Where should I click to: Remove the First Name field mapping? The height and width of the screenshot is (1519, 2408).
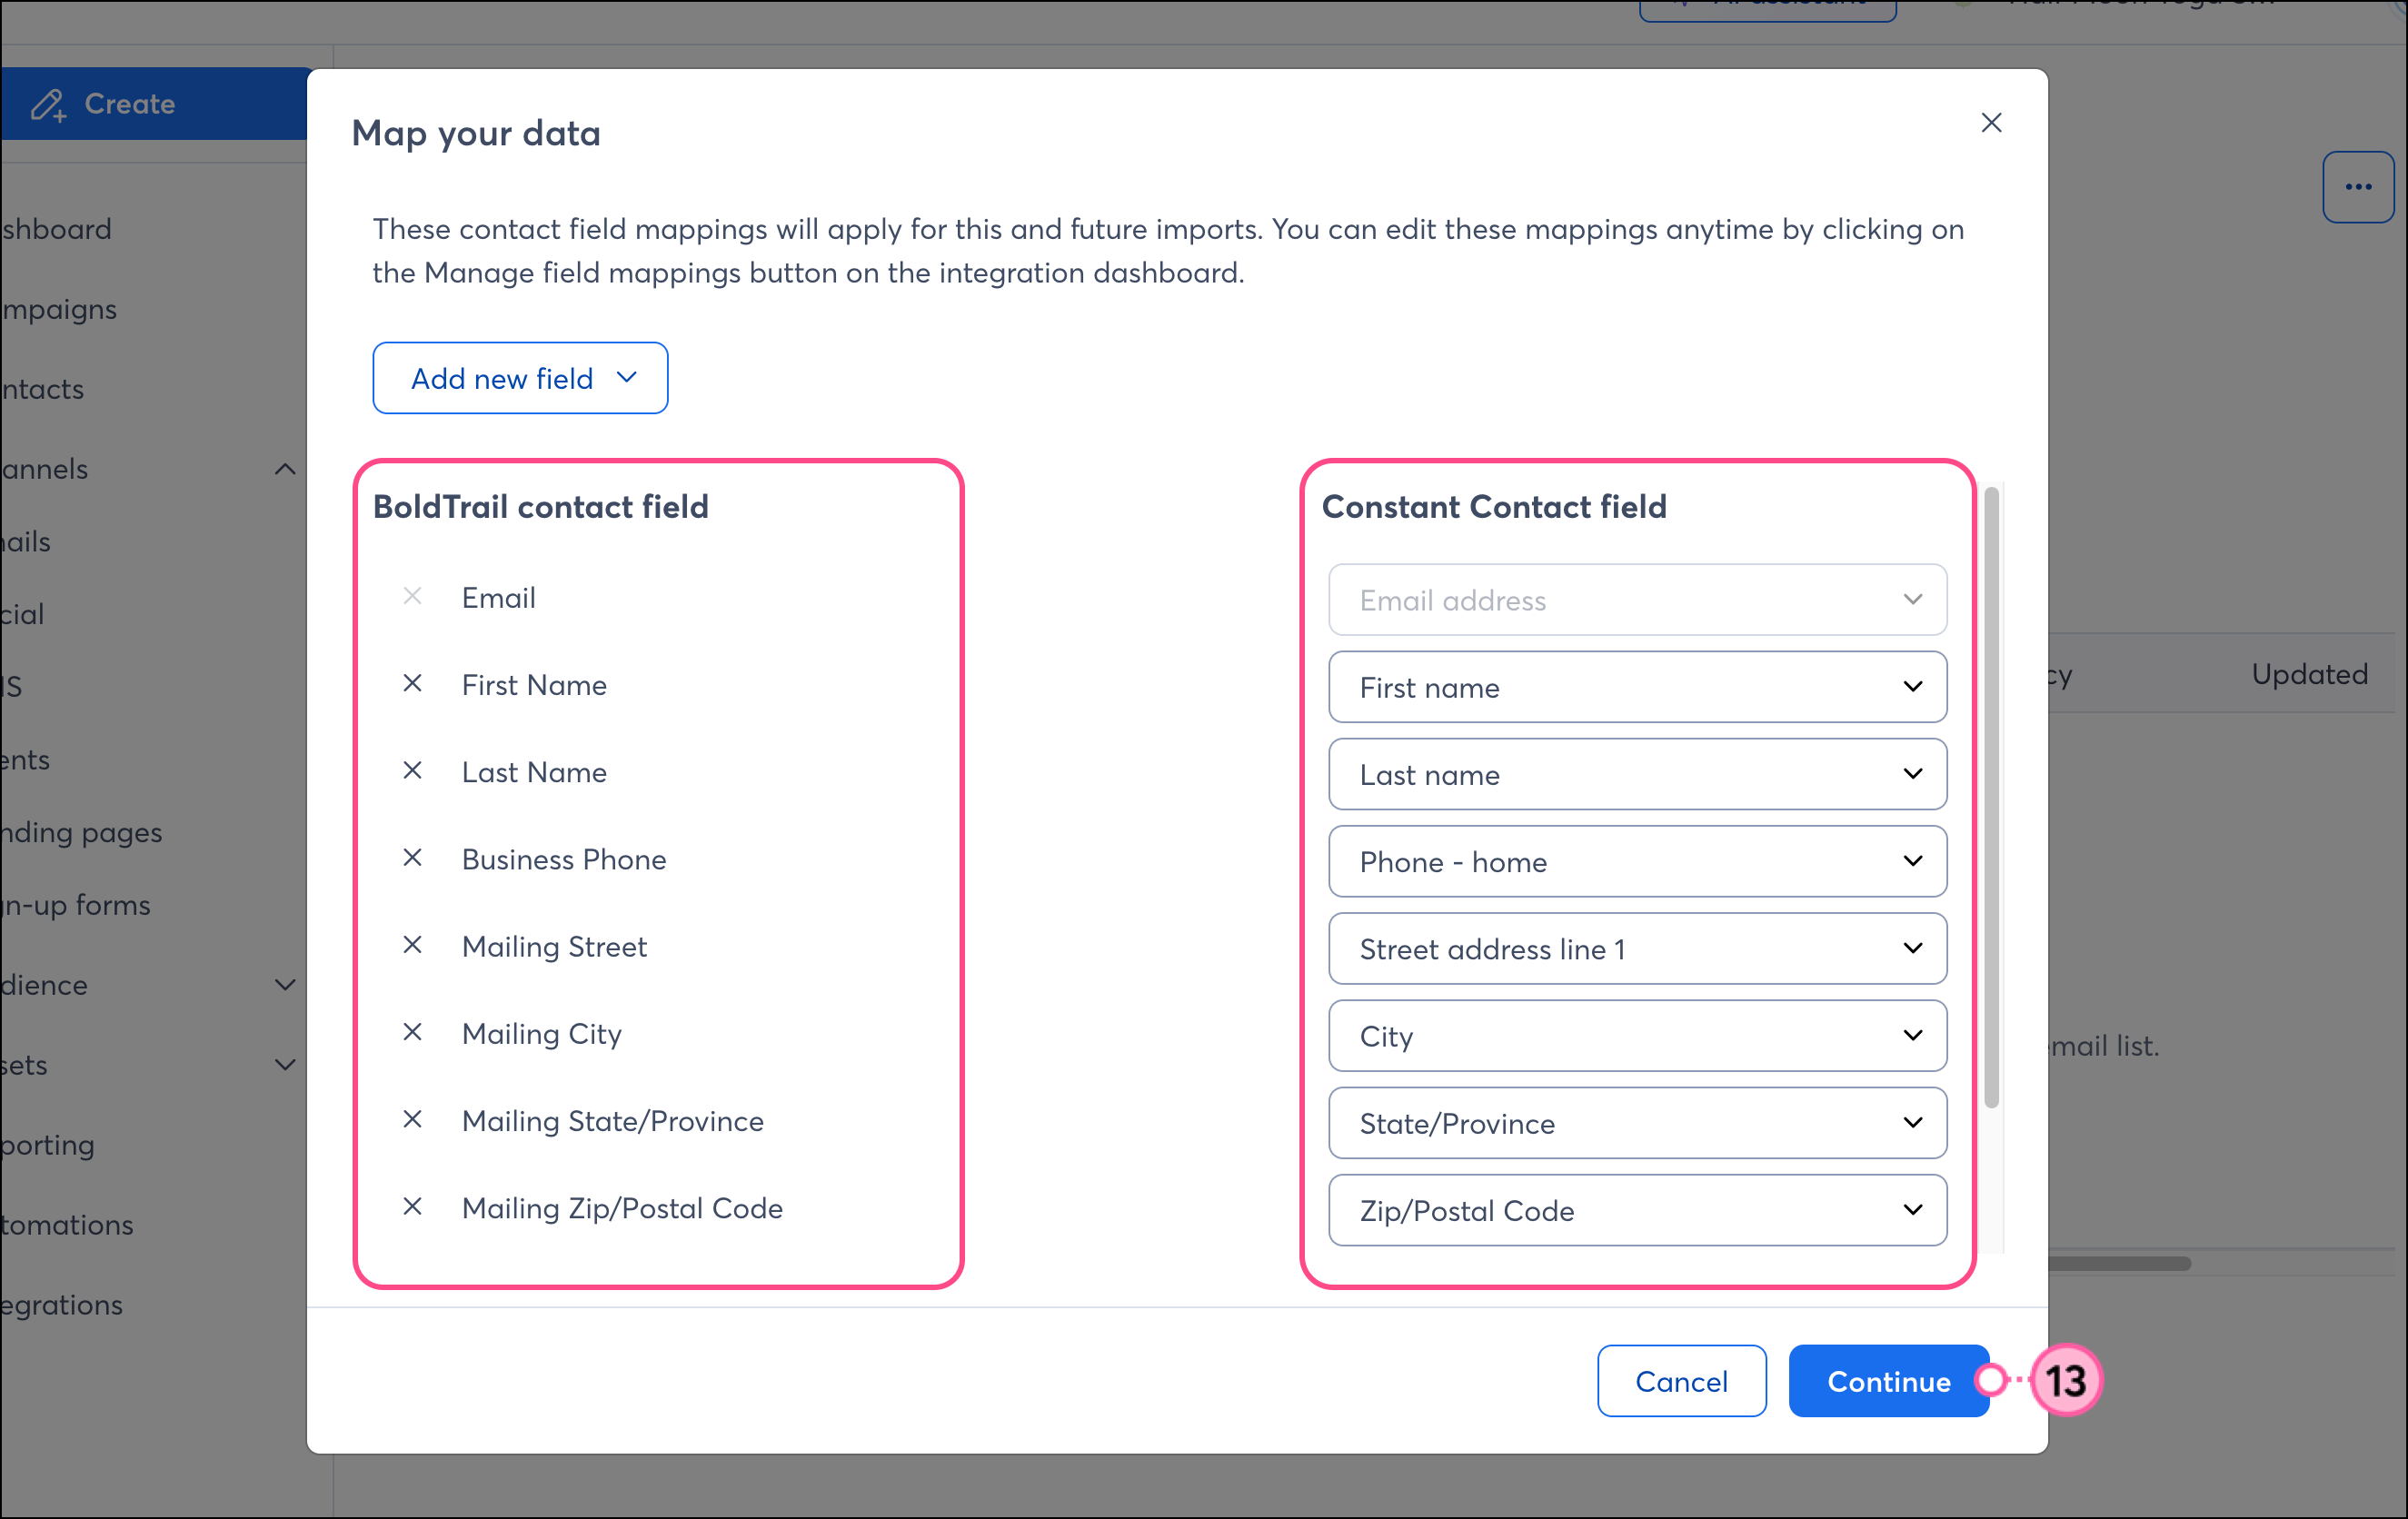(x=412, y=684)
